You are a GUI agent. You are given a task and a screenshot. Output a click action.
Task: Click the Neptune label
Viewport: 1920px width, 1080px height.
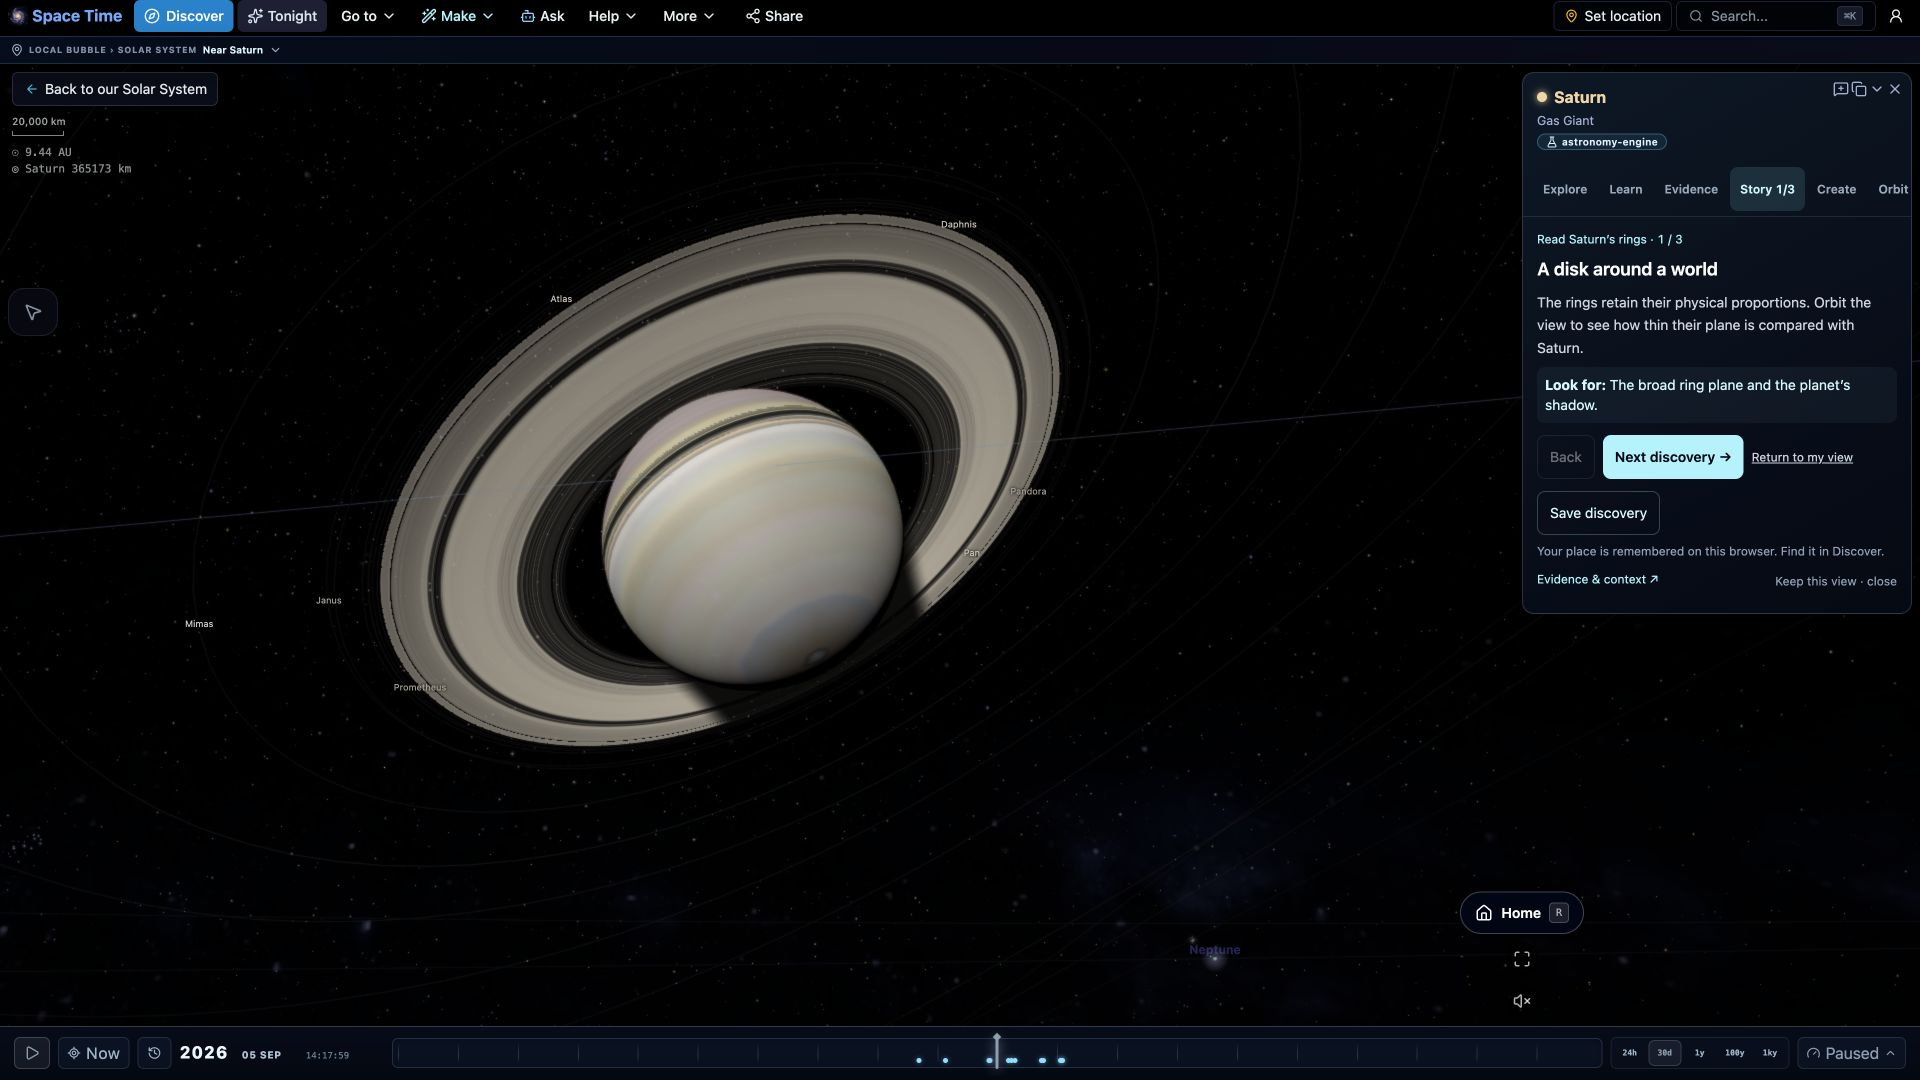(1214, 950)
